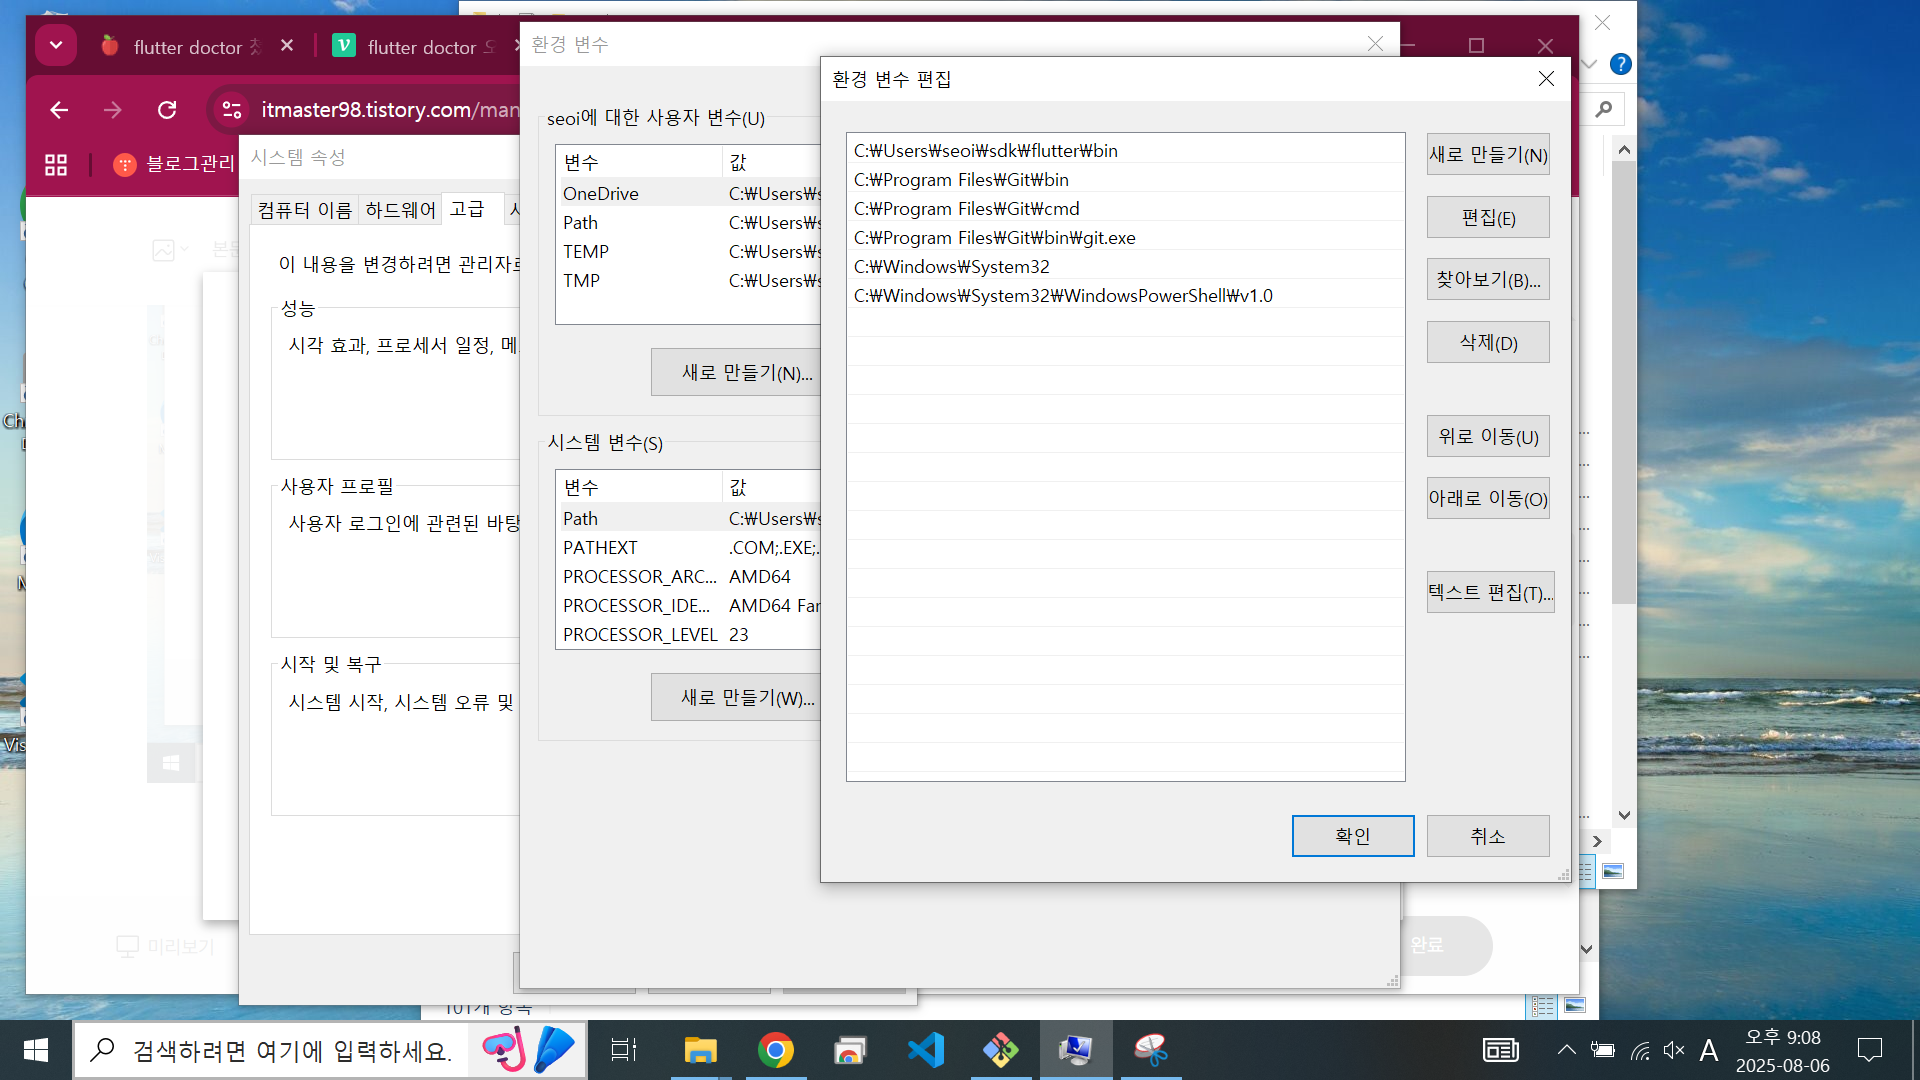Click the taskbar search input box
Viewport: 1920px width, 1080px height.
[x=290, y=1050]
